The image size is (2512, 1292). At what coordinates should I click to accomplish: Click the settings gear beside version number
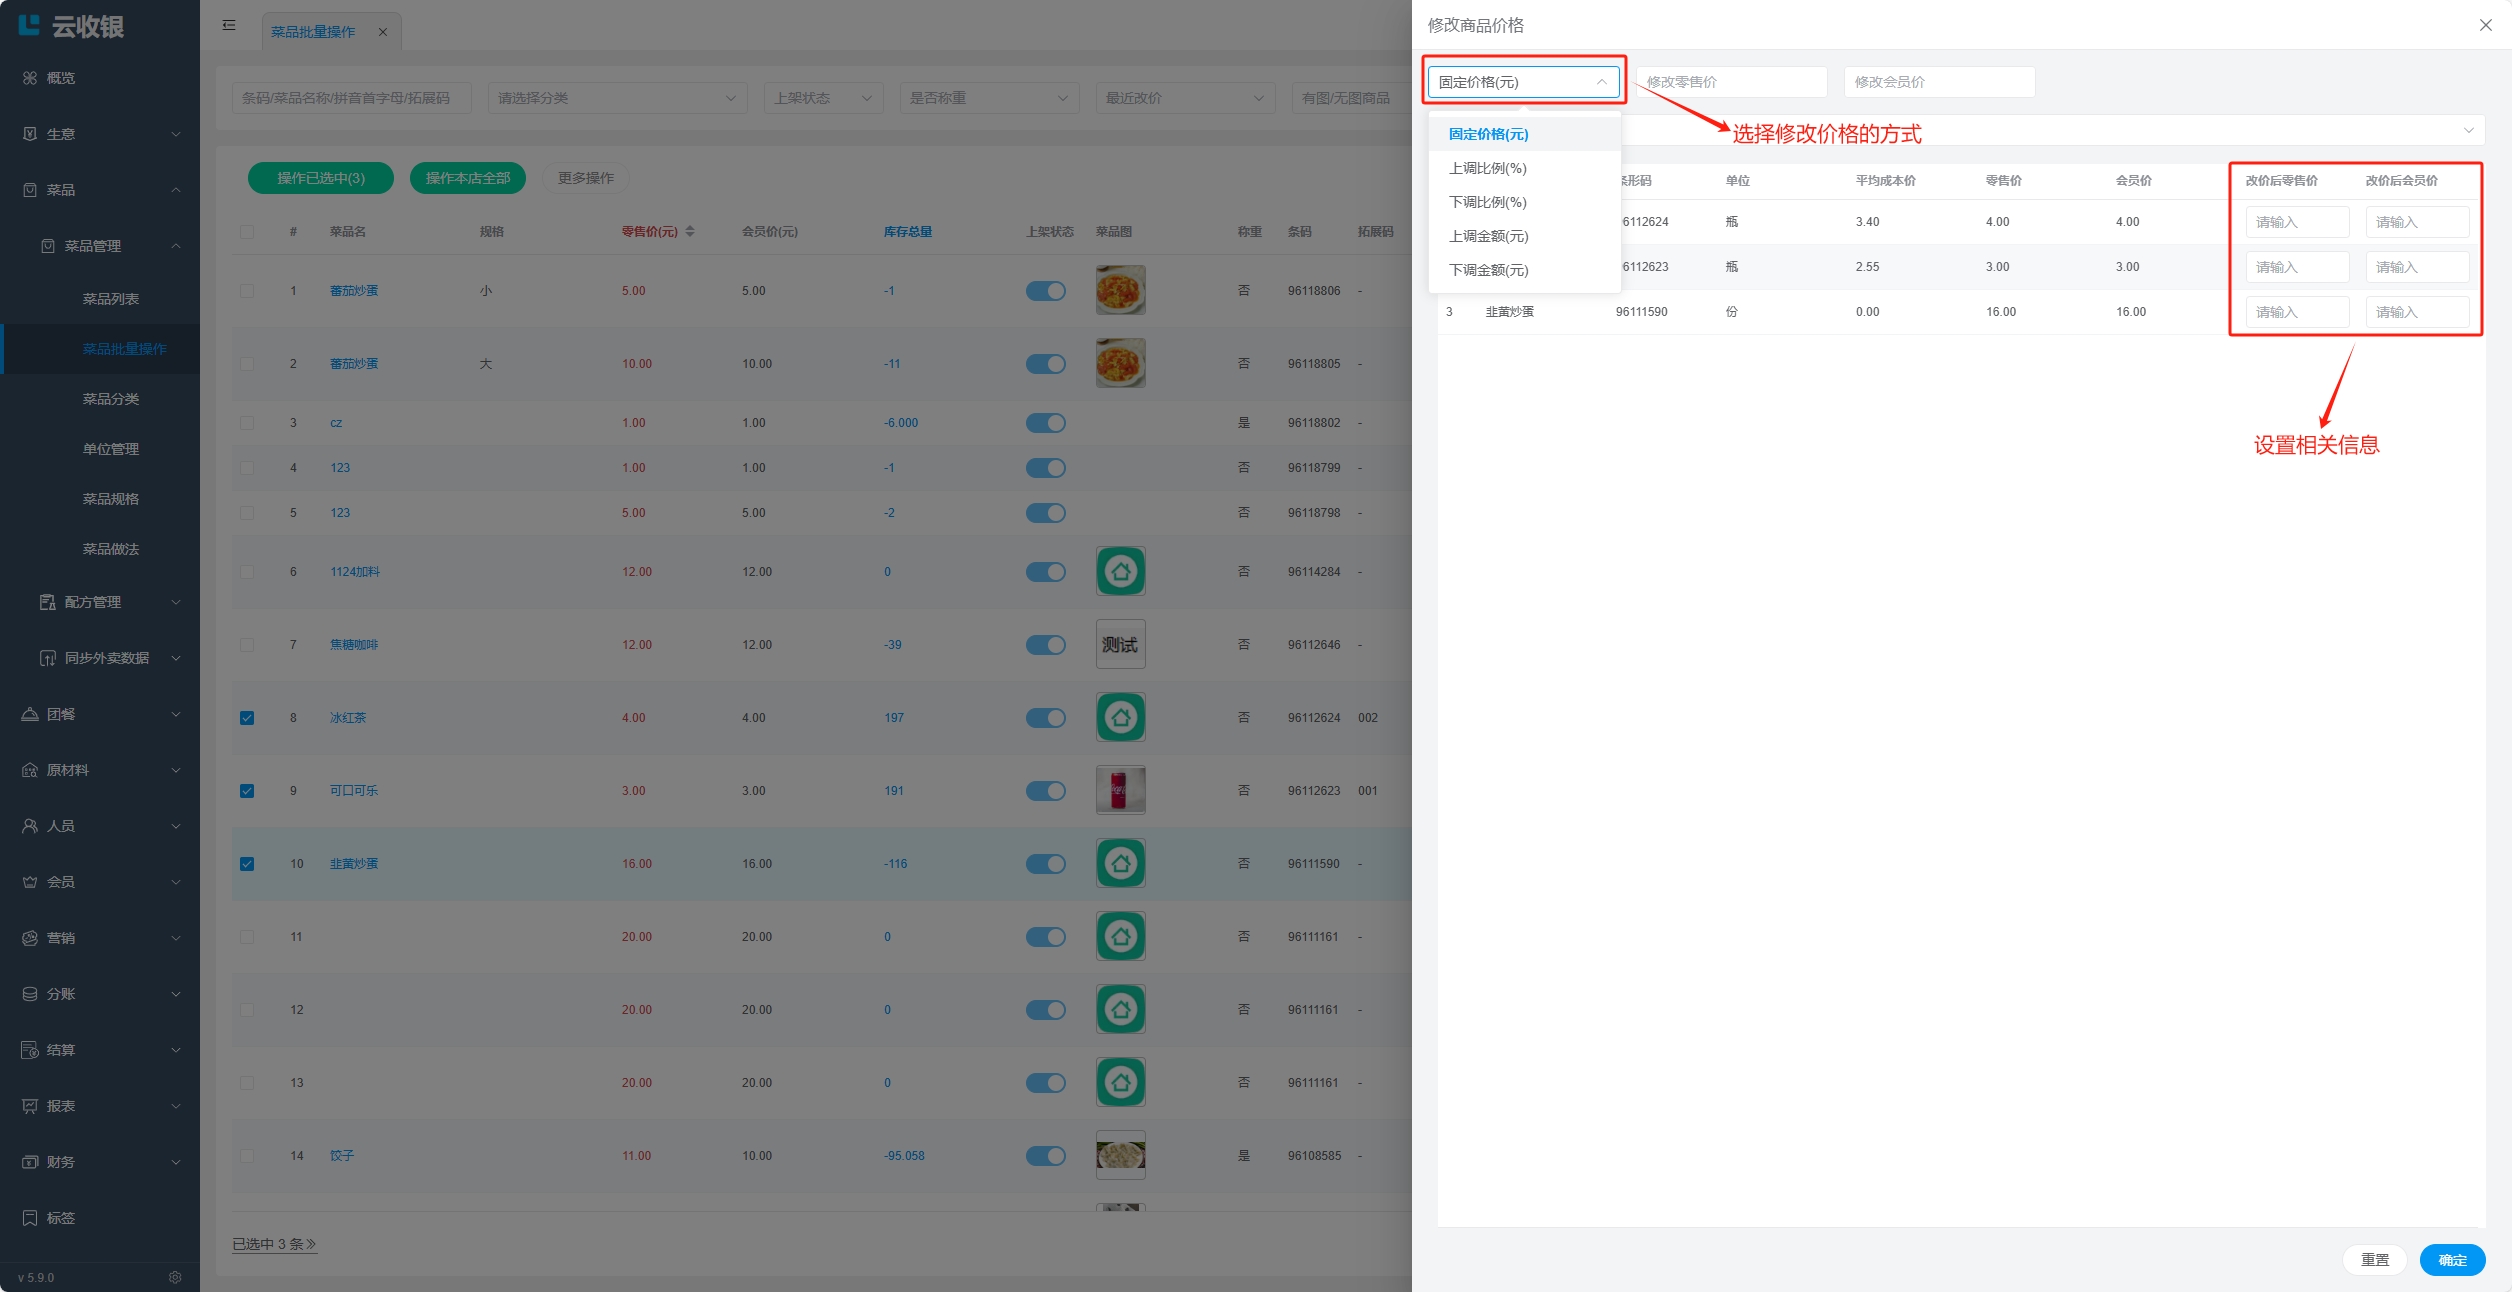coord(175,1277)
